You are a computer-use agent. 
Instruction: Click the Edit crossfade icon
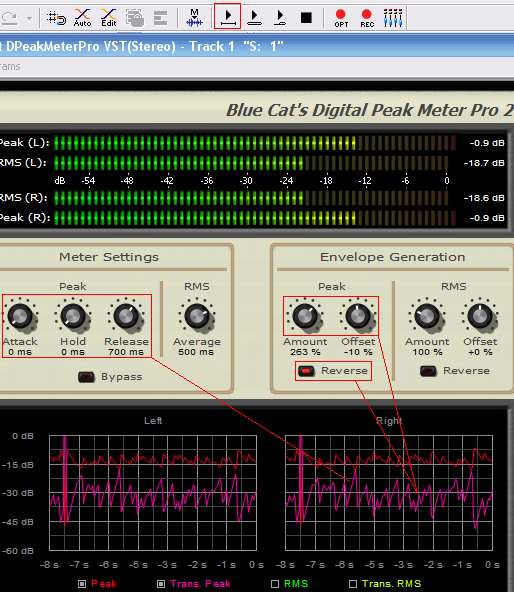click(x=109, y=18)
